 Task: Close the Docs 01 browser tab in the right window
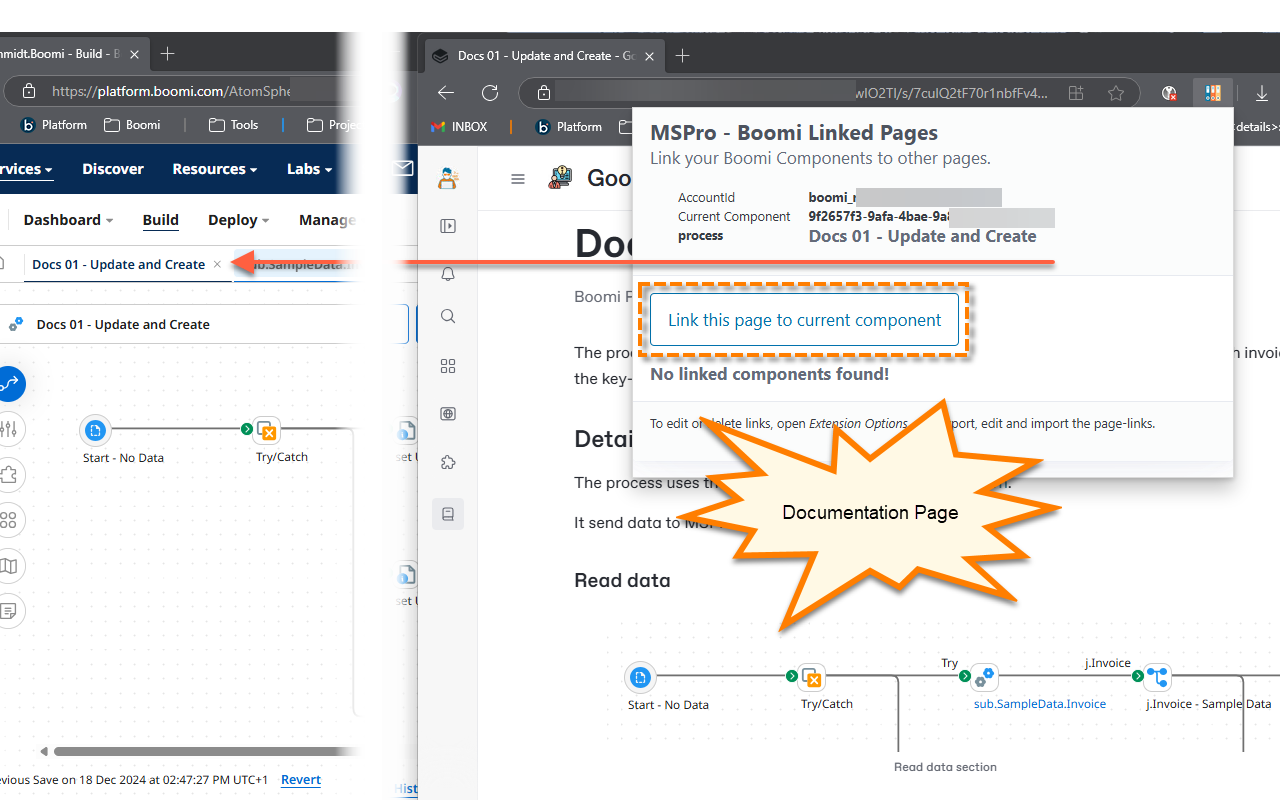click(651, 56)
